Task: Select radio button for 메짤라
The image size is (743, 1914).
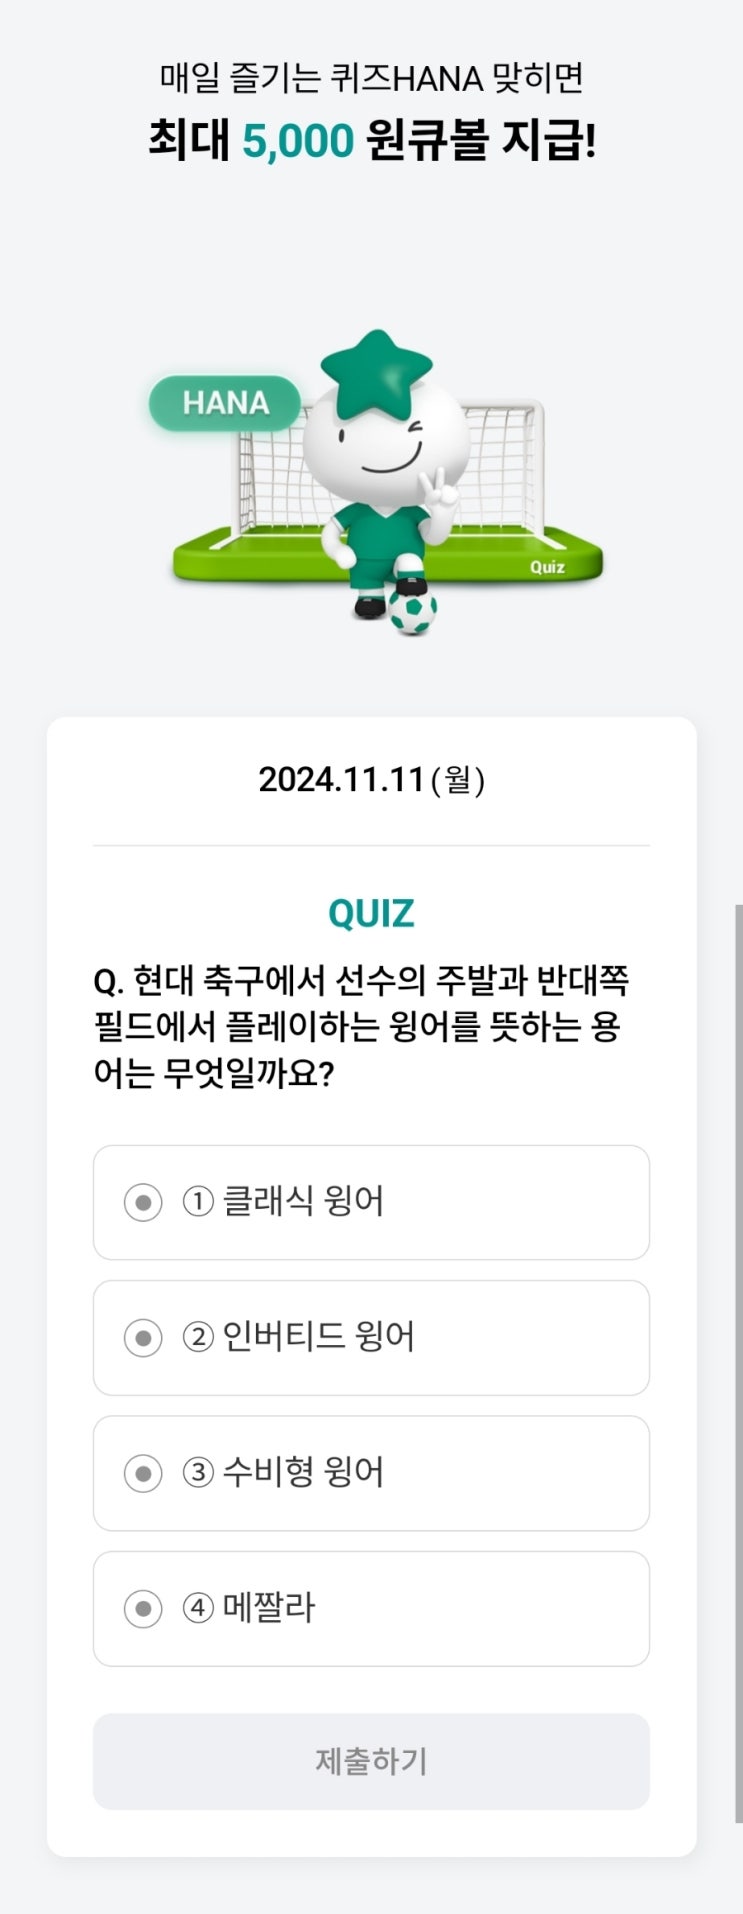Action: 143,1609
